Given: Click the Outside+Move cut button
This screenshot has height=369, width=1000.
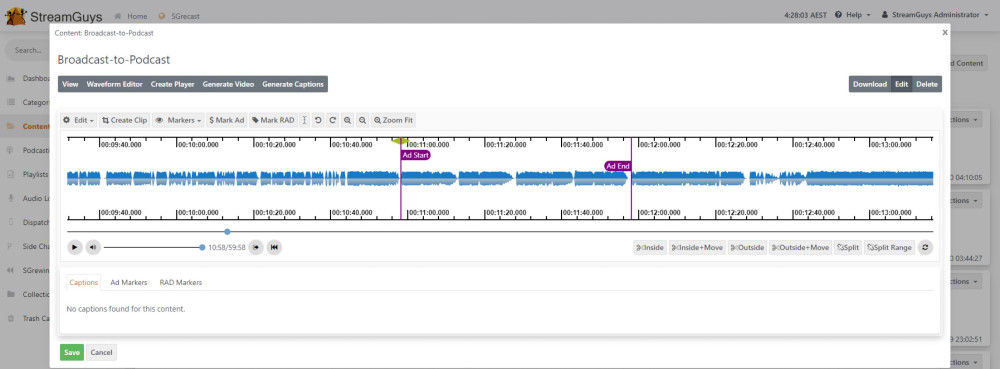Looking at the screenshot, I should [800, 247].
